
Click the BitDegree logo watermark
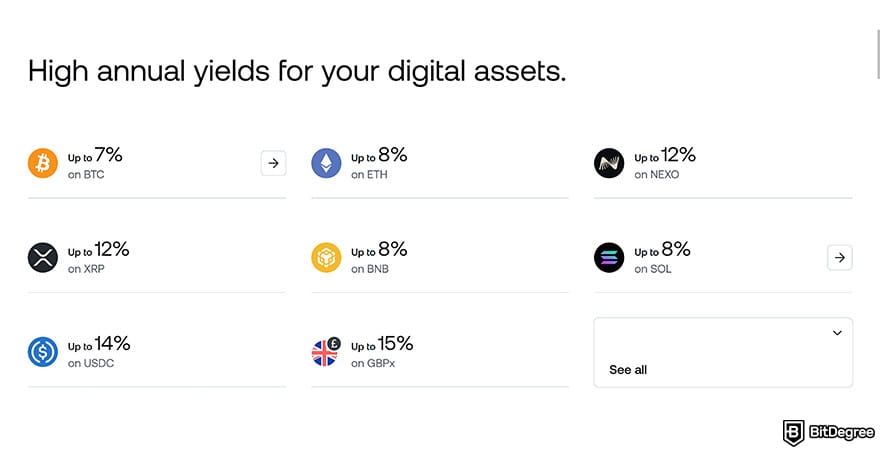[826, 432]
